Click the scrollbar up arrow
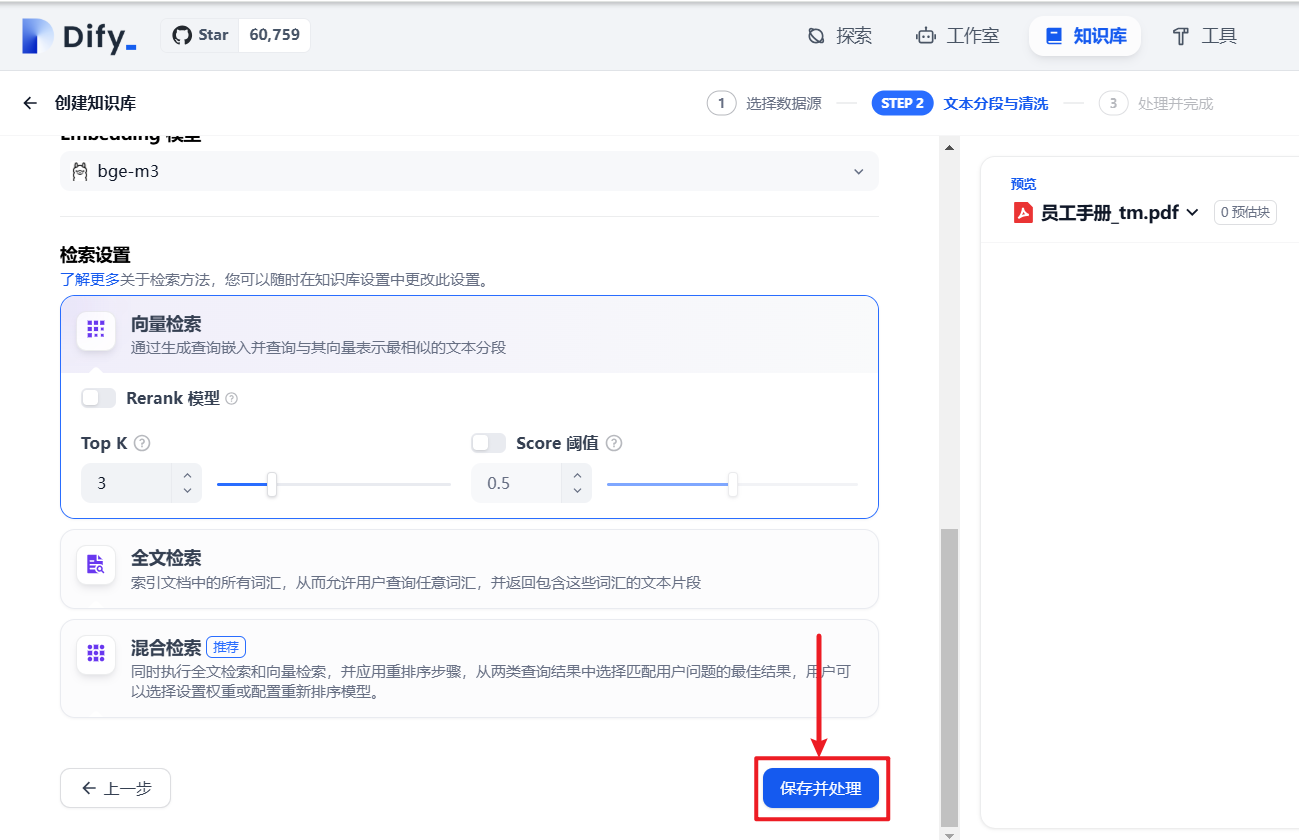The image size is (1299, 840). (949, 147)
